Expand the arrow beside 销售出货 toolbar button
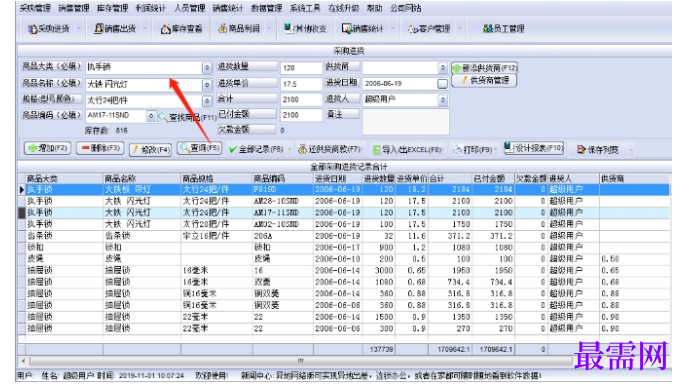The height and width of the screenshot is (387, 686). tap(145, 29)
